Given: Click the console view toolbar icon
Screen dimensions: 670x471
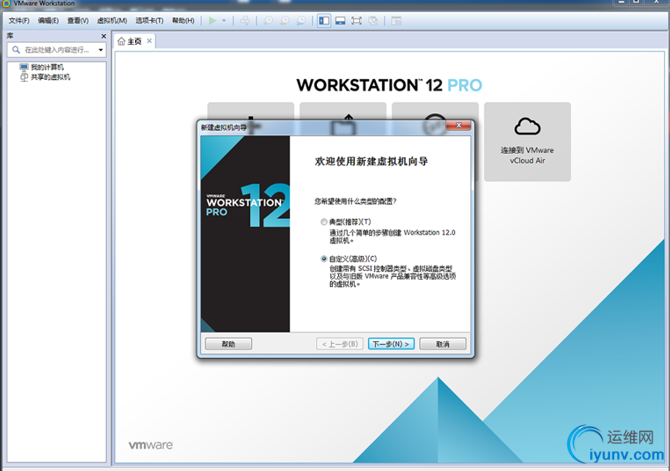Looking at the screenshot, I should click(x=396, y=21).
